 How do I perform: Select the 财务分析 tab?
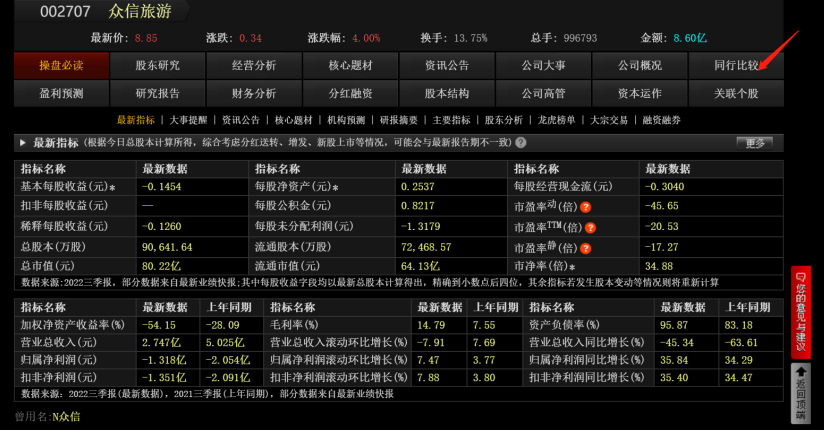pos(254,93)
